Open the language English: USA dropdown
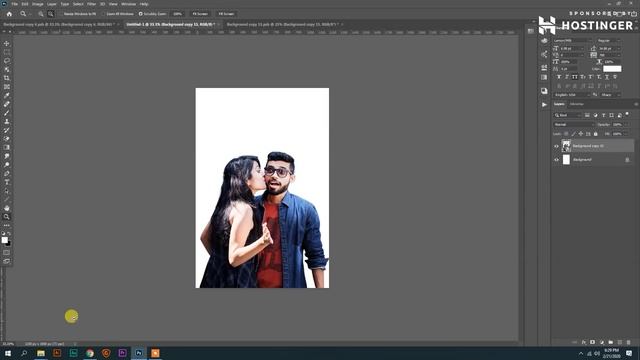This screenshot has height=360, width=640. tap(572, 95)
